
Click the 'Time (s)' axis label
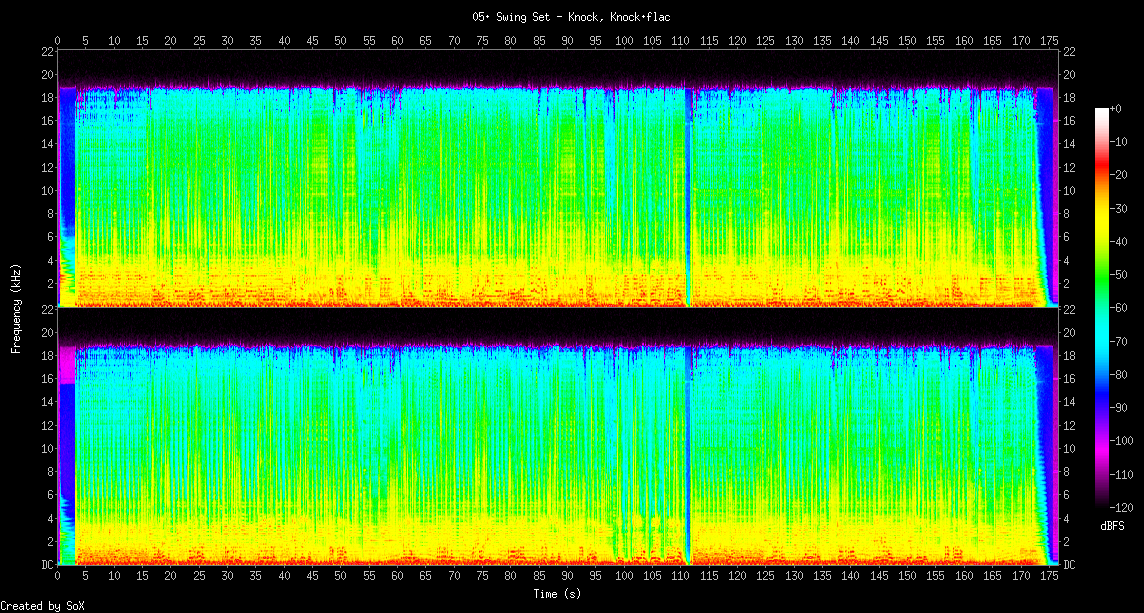click(x=558, y=594)
